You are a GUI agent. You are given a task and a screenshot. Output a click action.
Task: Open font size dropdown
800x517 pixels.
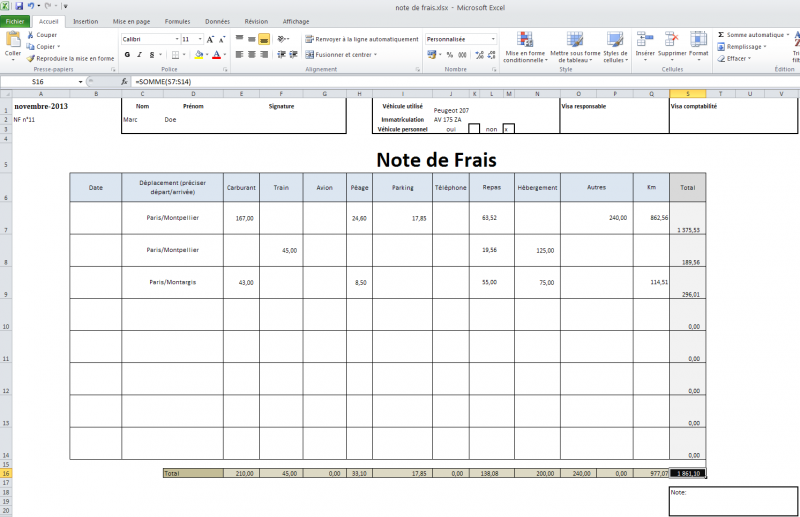pyautogui.click(x=200, y=39)
